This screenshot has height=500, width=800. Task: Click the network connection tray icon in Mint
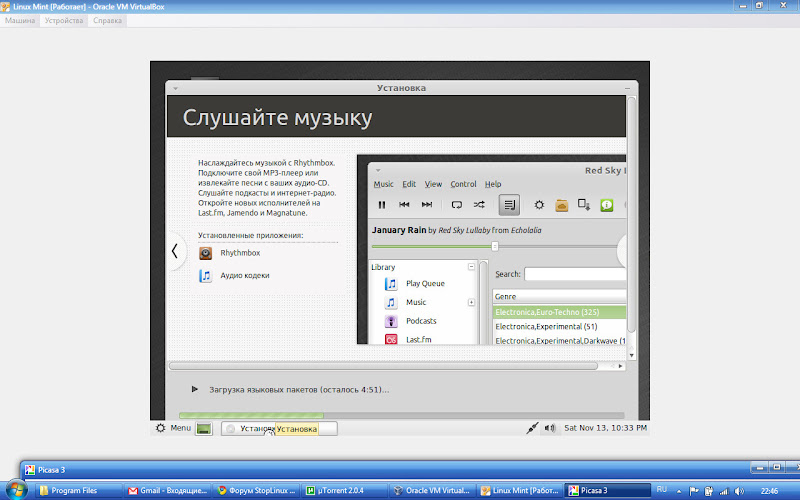(x=532, y=428)
